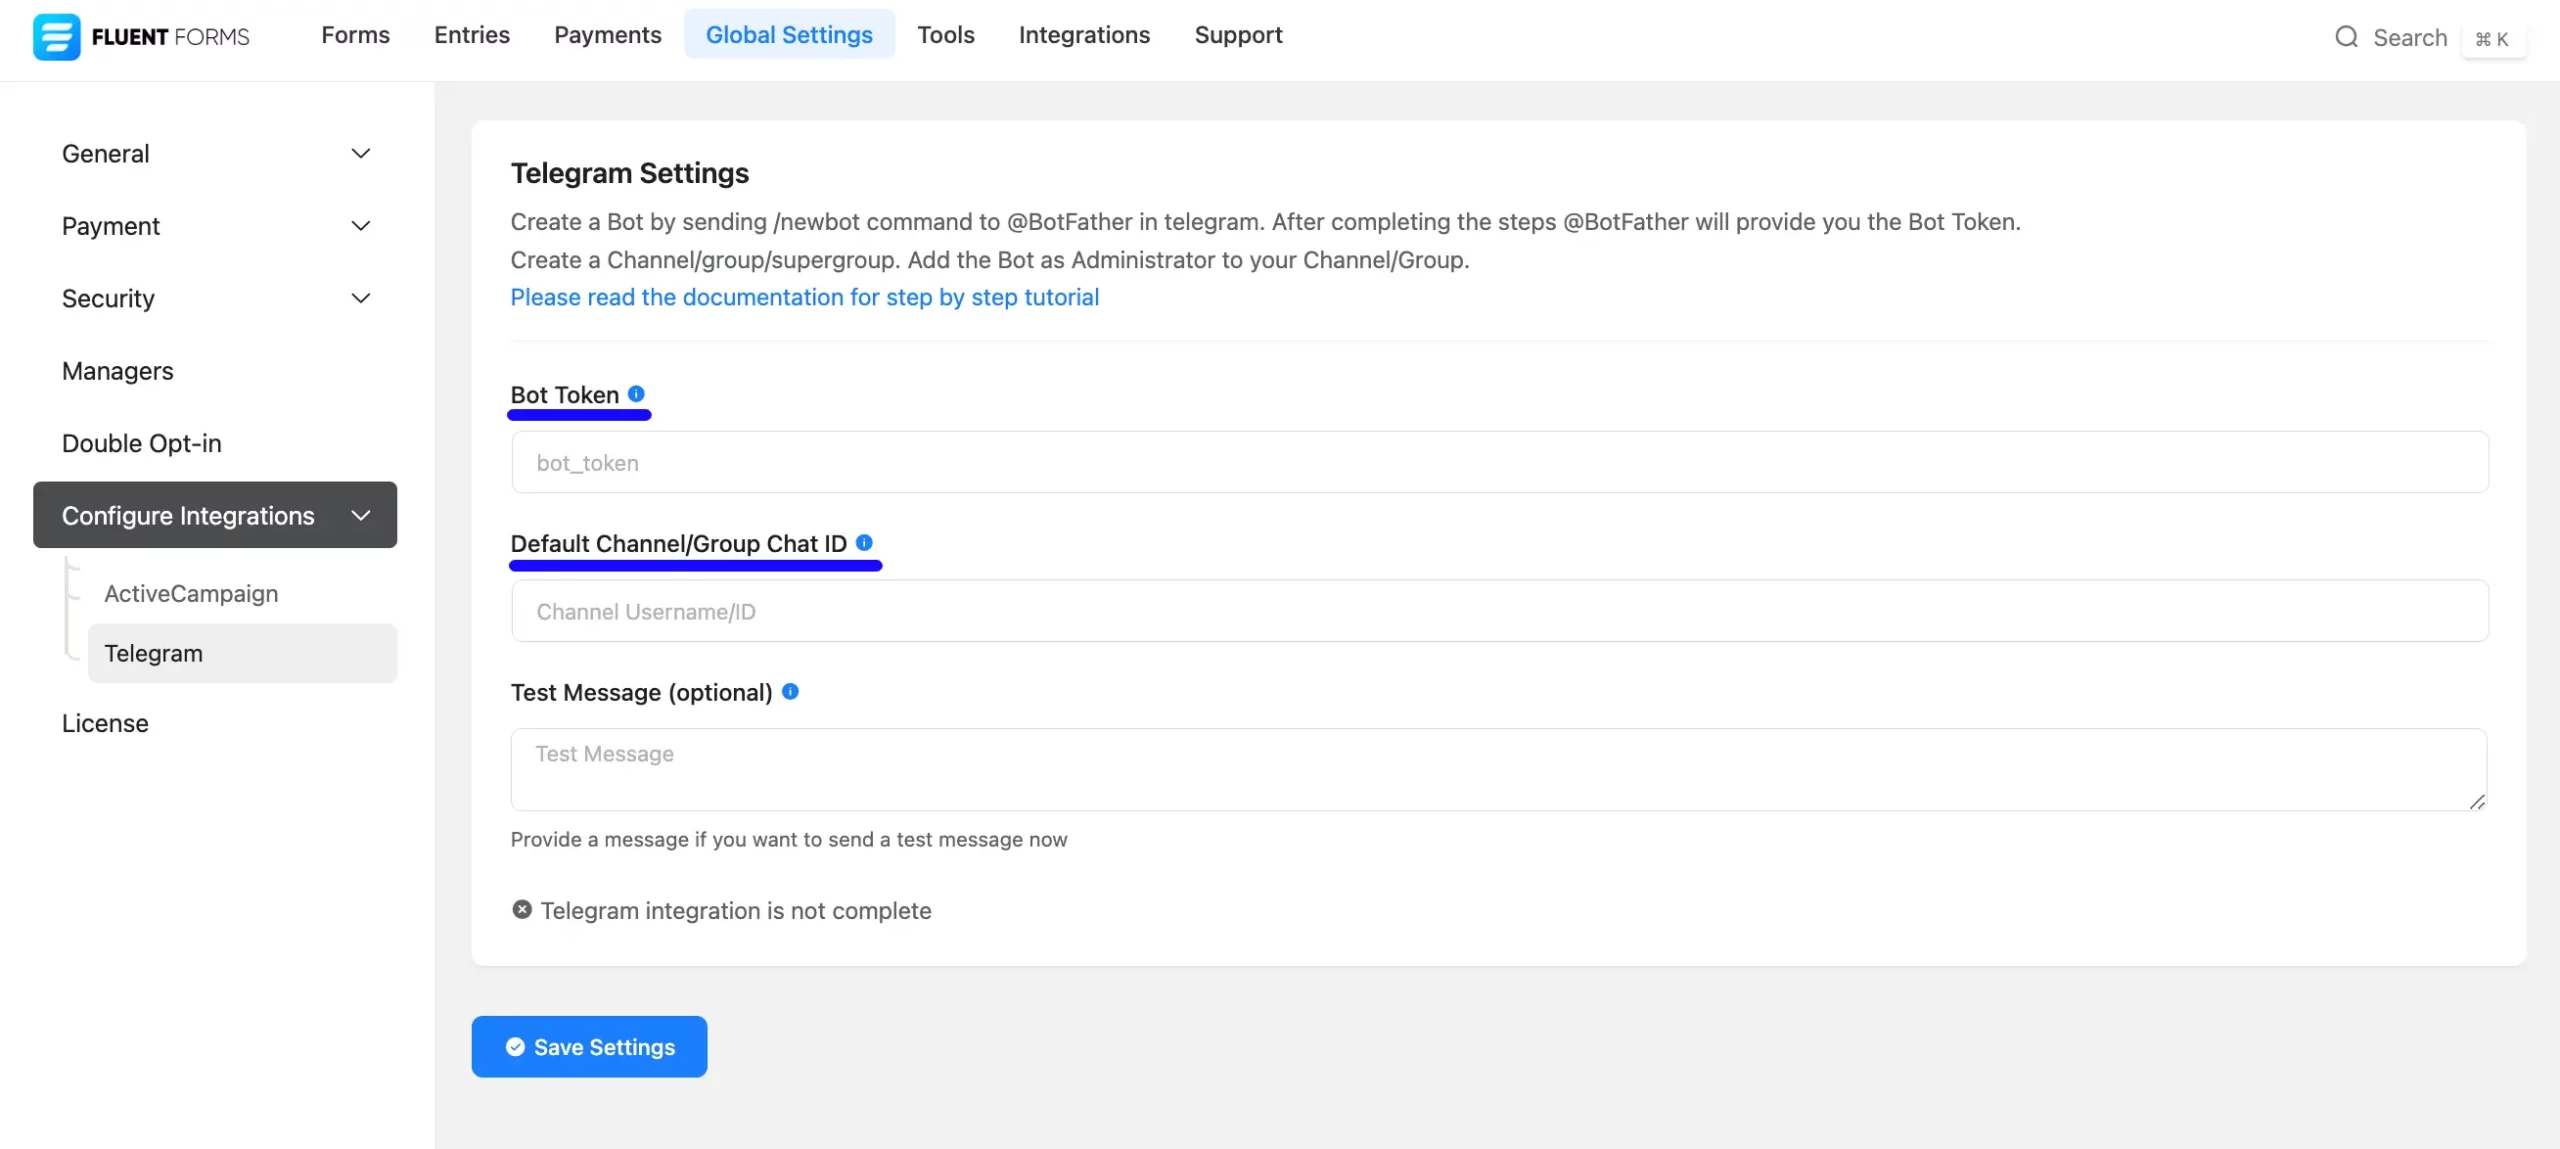Click the Telegram Settings heading
This screenshot has width=2560, height=1149.
click(630, 173)
